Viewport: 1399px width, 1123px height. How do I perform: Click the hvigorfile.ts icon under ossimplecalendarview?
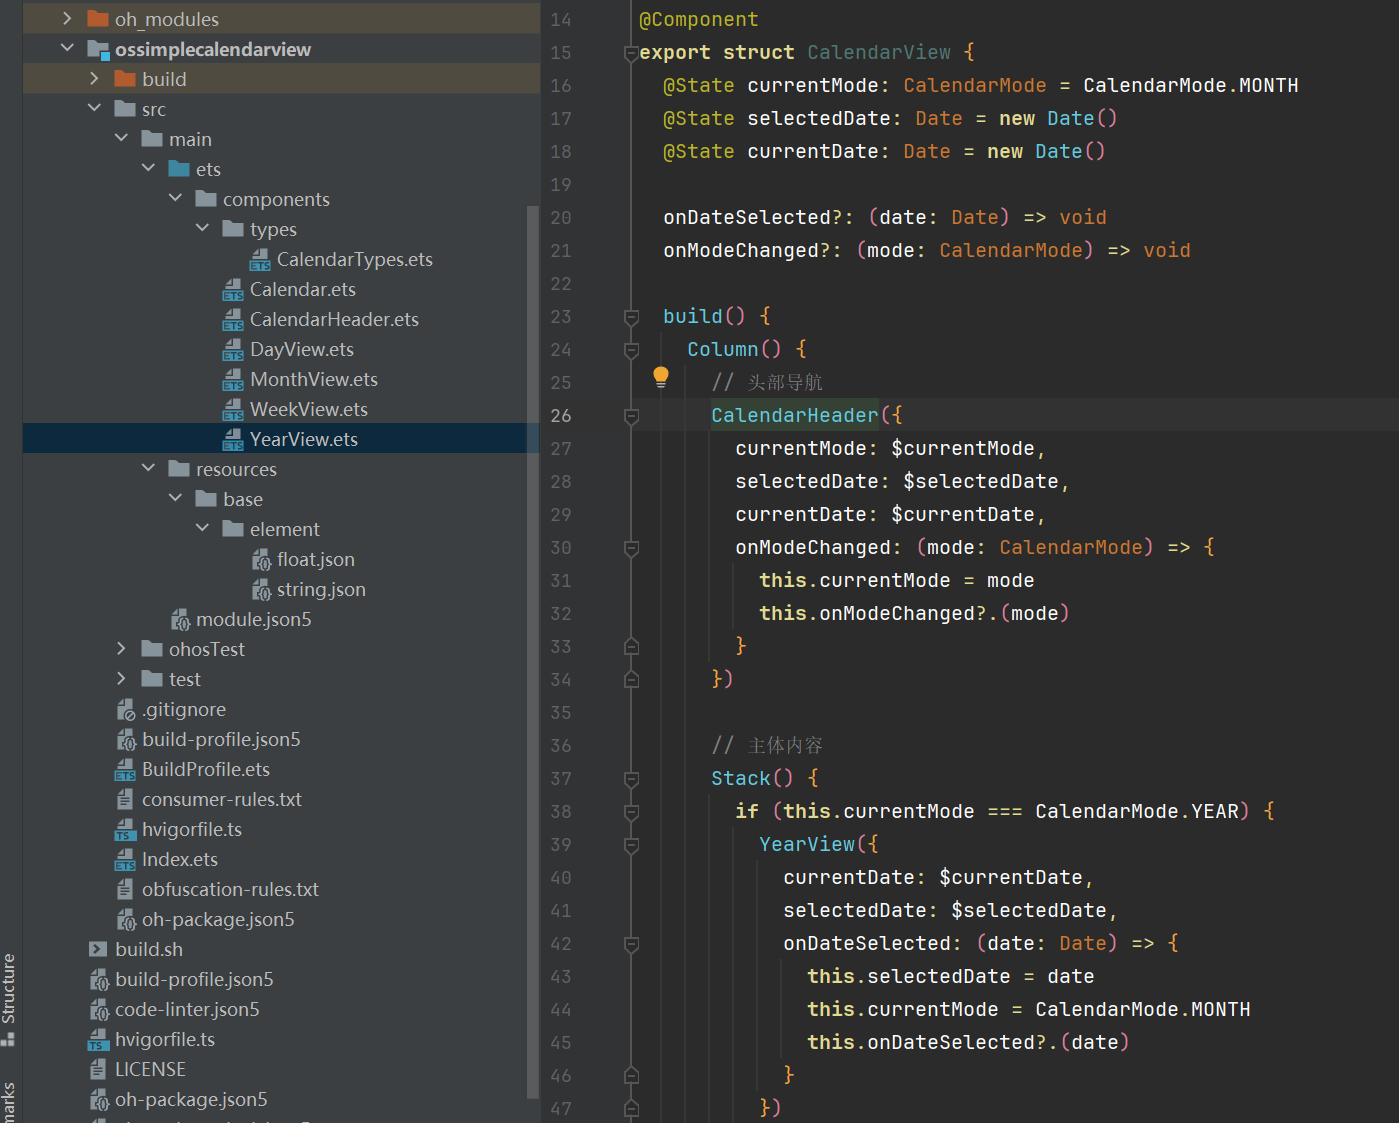tap(125, 830)
